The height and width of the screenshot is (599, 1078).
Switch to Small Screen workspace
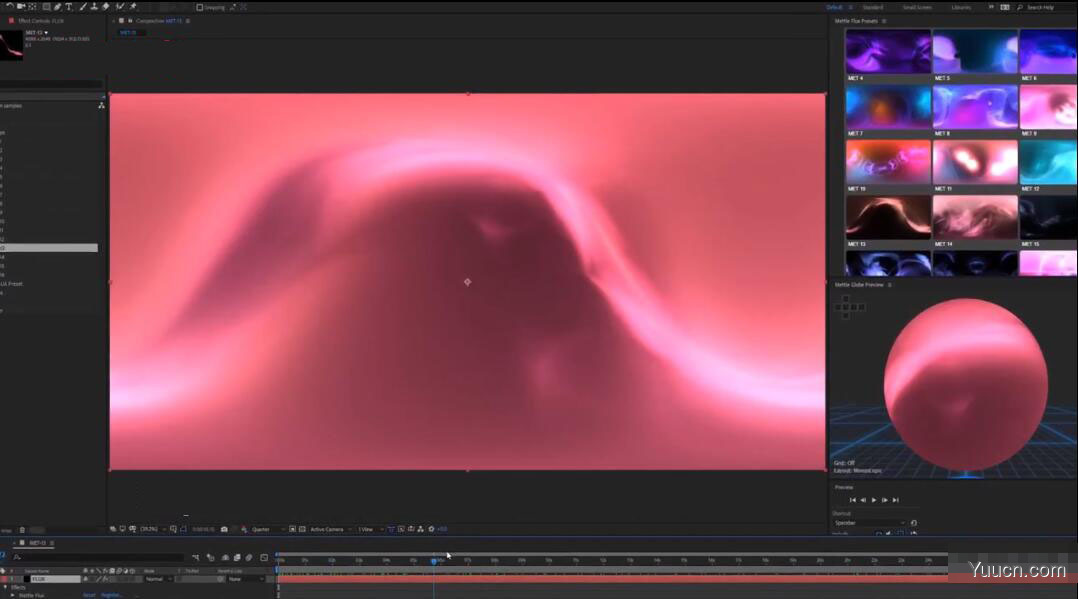click(x=917, y=8)
